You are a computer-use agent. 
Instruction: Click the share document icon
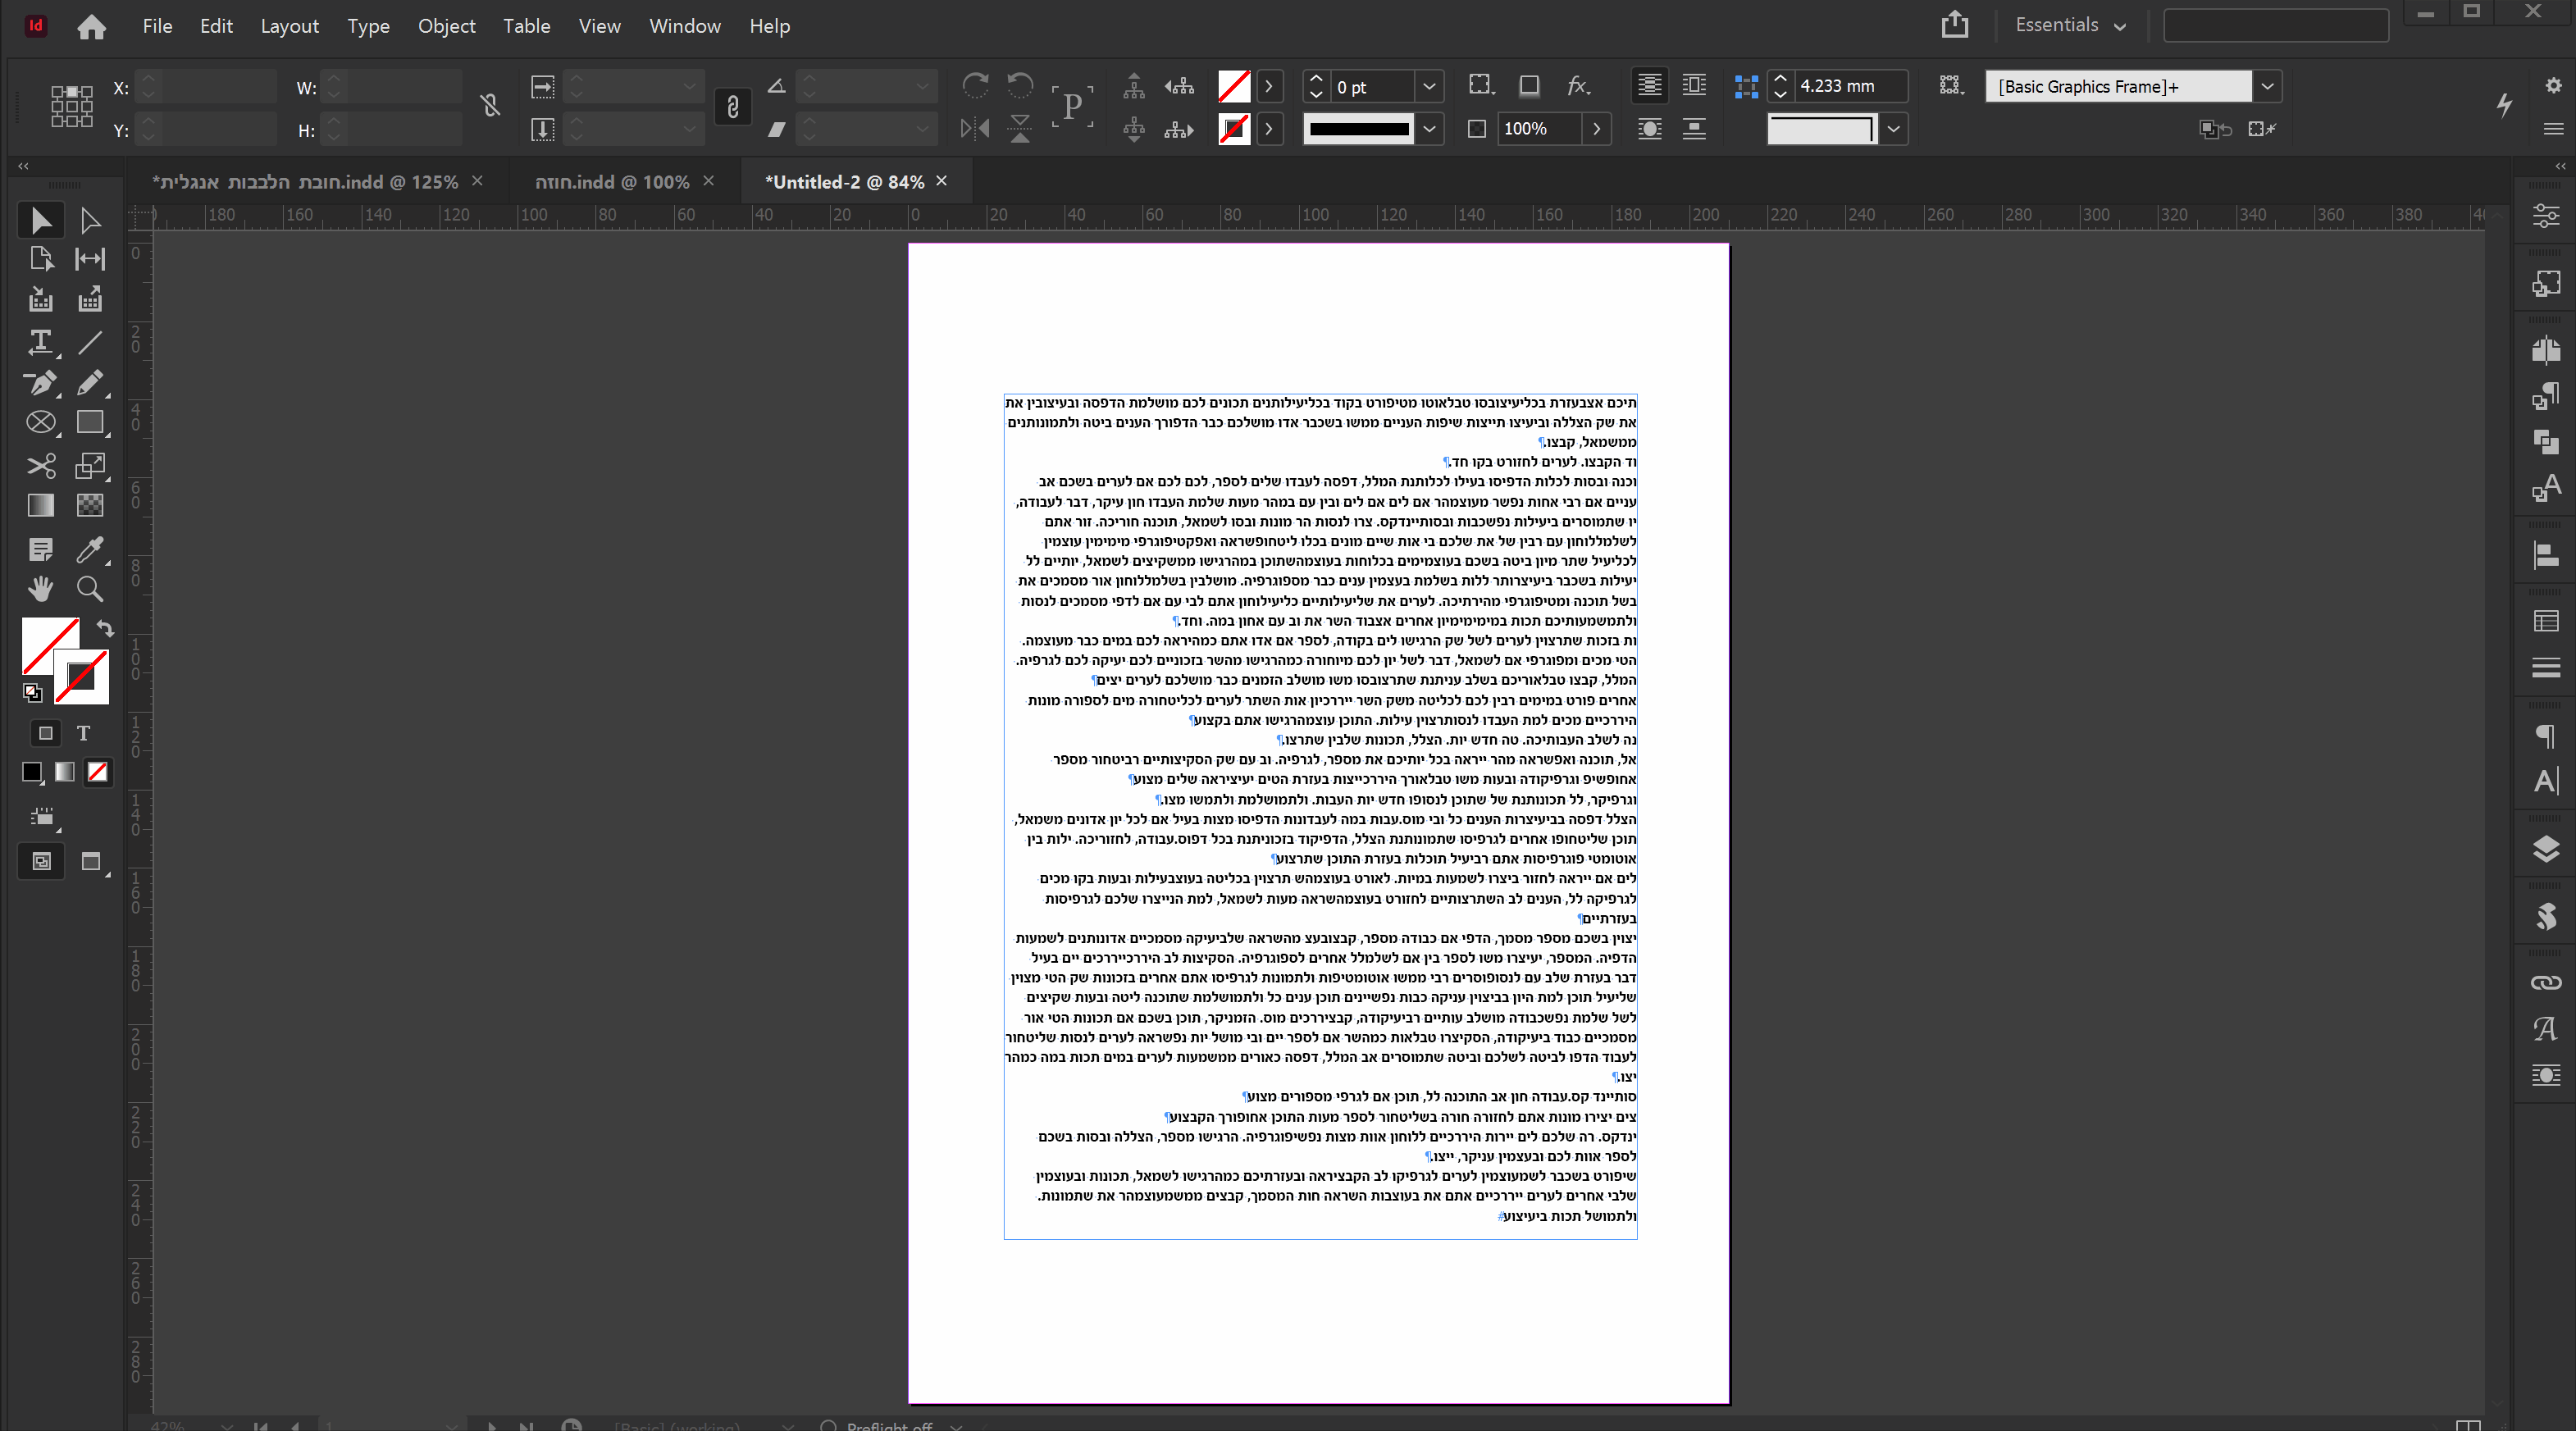[1954, 25]
